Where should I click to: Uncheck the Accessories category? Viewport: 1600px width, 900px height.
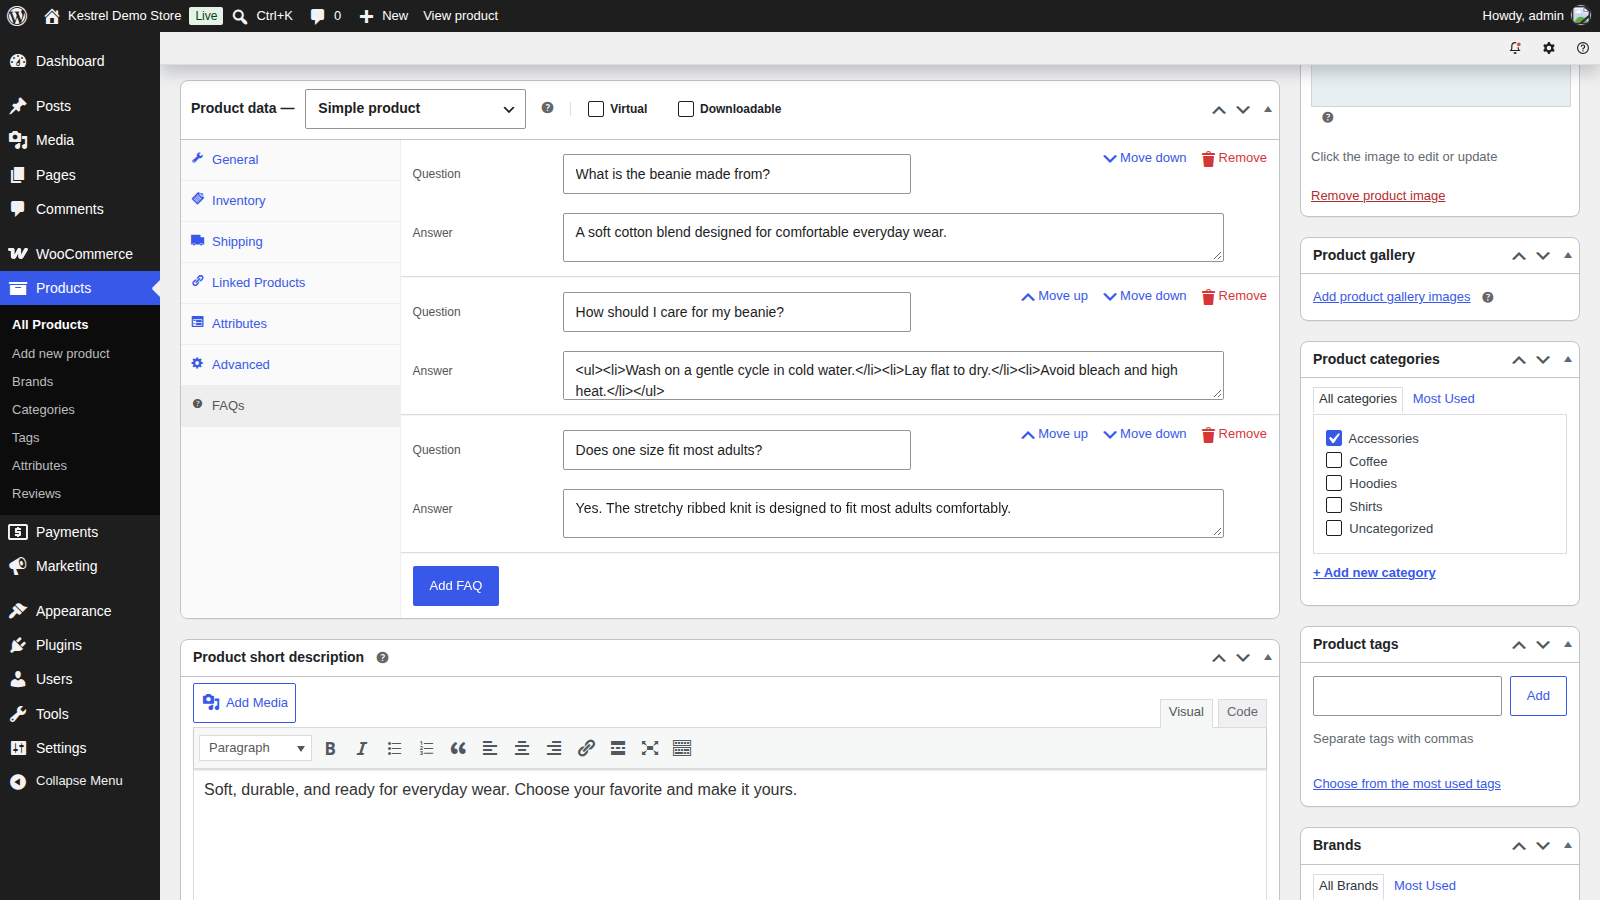point(1334,438)
